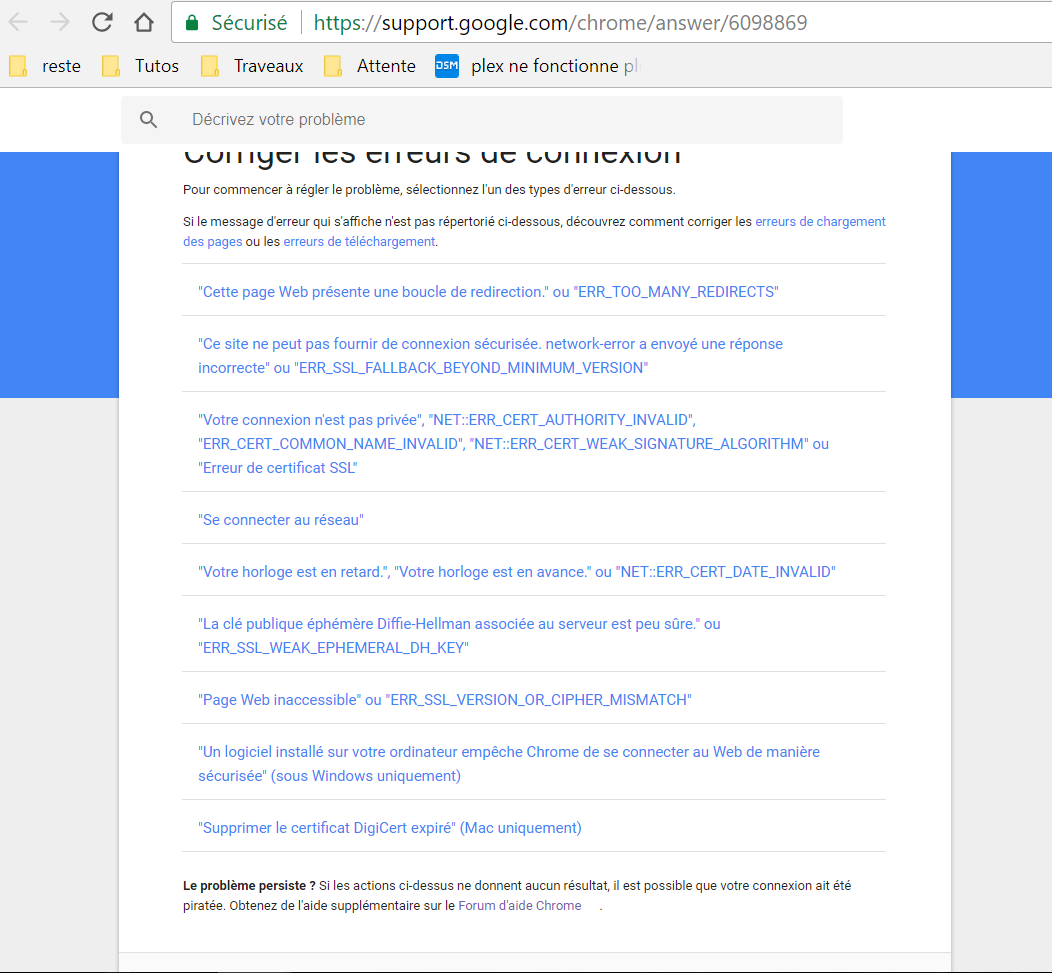The height and width of the screenshot is (973, 1052).
Task: Expand the ERR_SSL_WEAK_EPHEMERAL_DH_KEY section
Action: pos(534,635)
